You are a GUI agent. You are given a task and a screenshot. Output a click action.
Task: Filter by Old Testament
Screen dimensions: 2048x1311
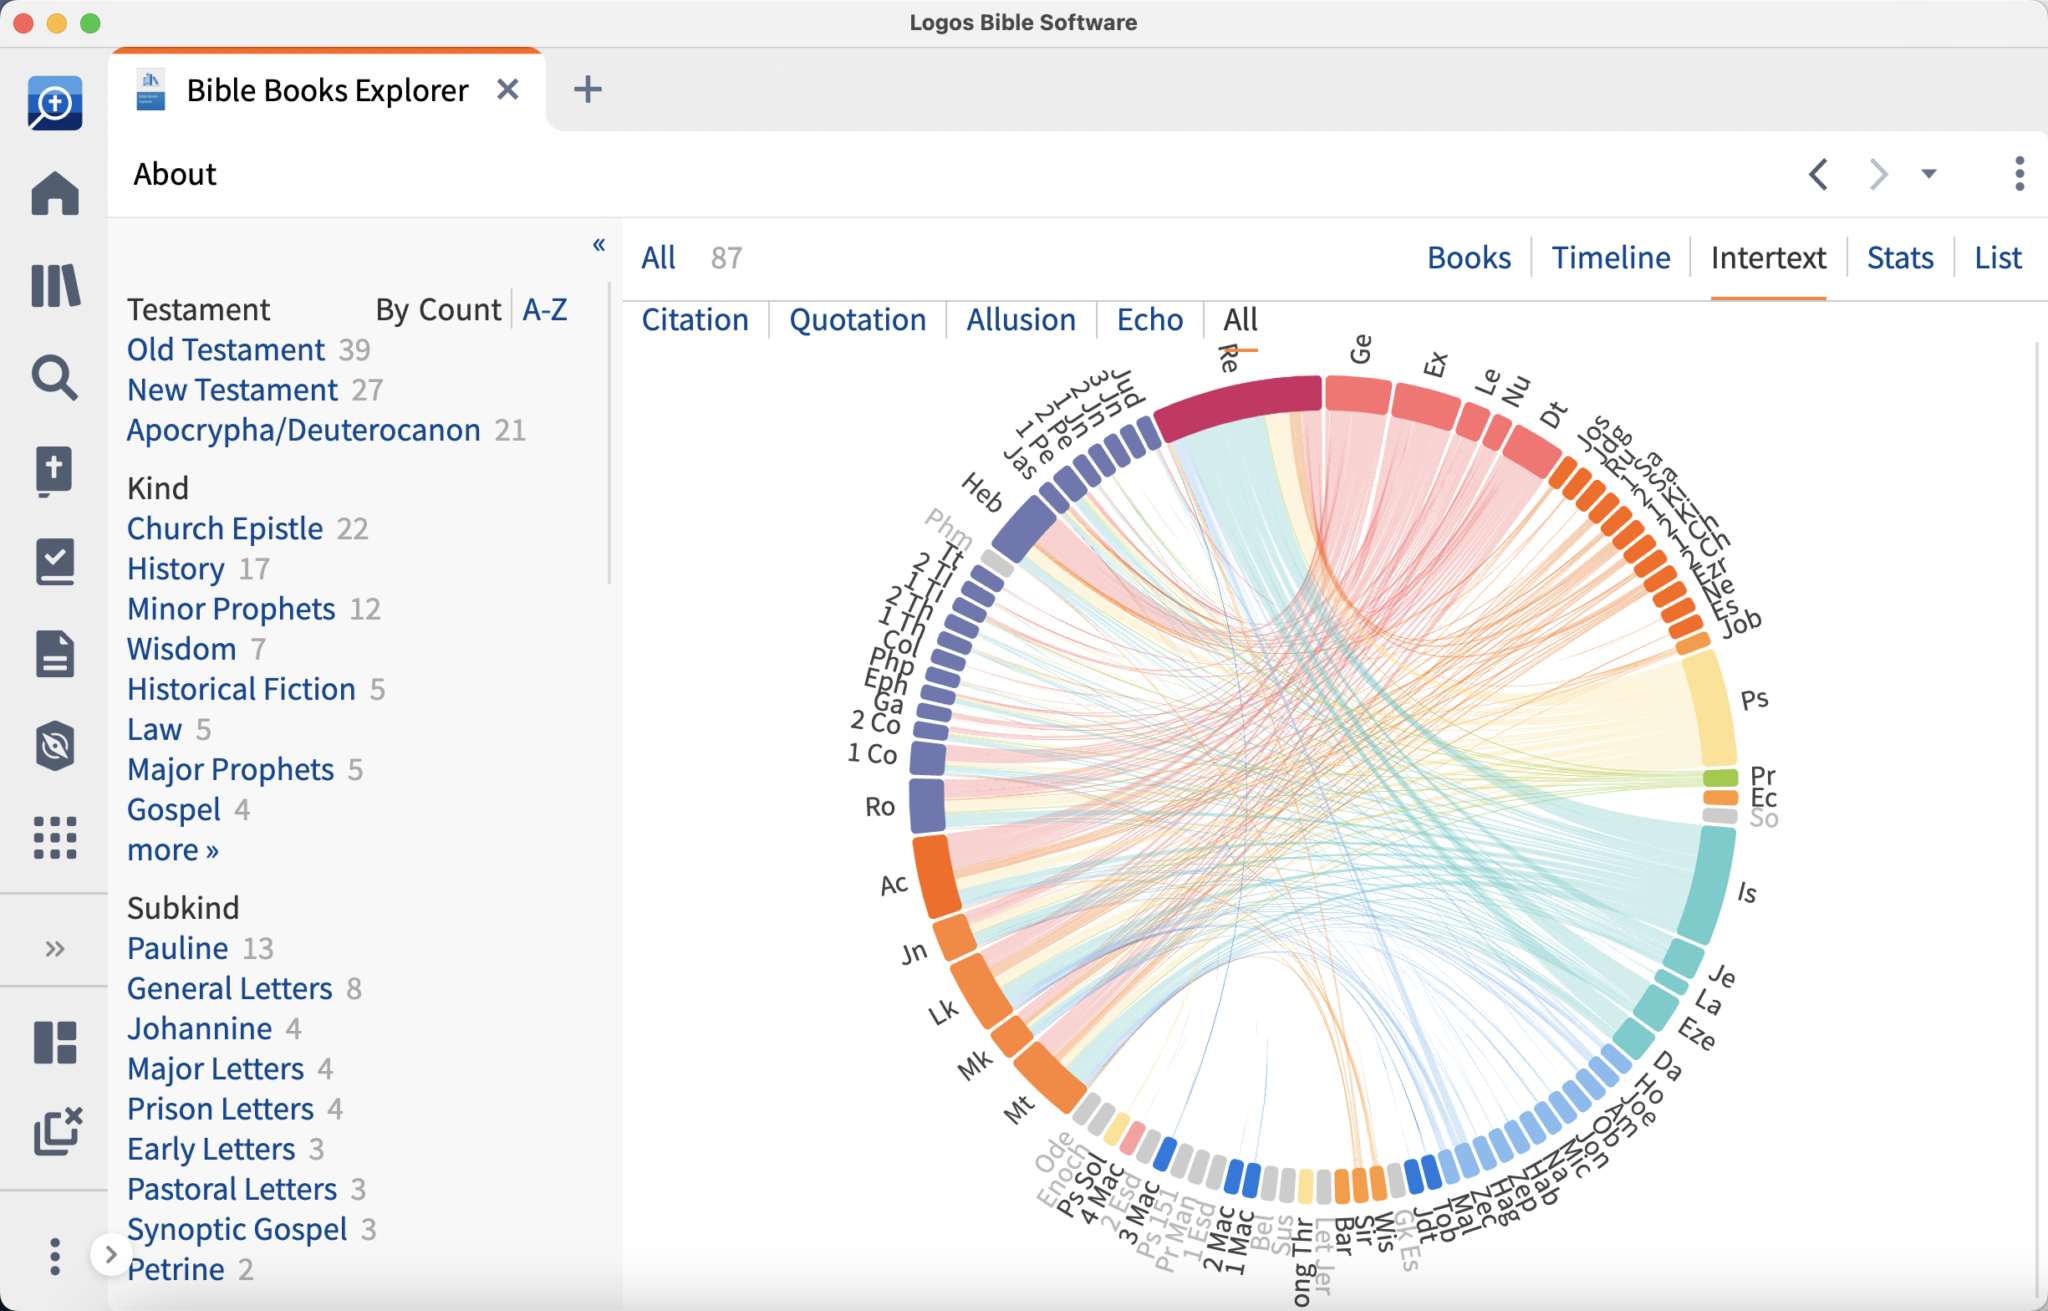(226, 350)
